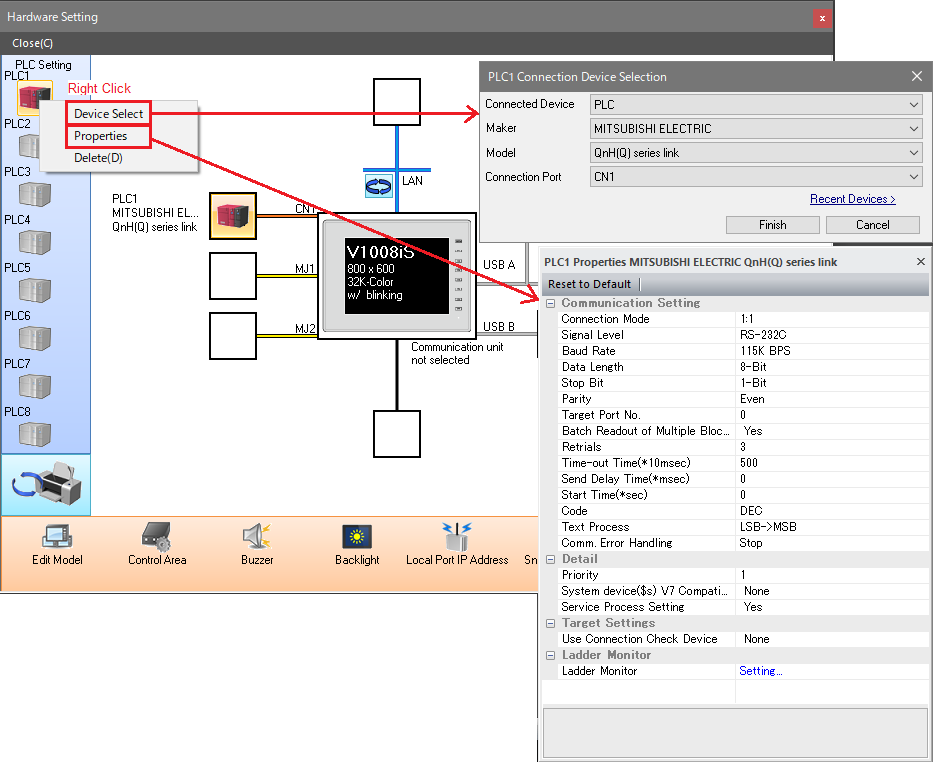Click the Edit Model icon
933x762 pixels.
coord(56,537)
